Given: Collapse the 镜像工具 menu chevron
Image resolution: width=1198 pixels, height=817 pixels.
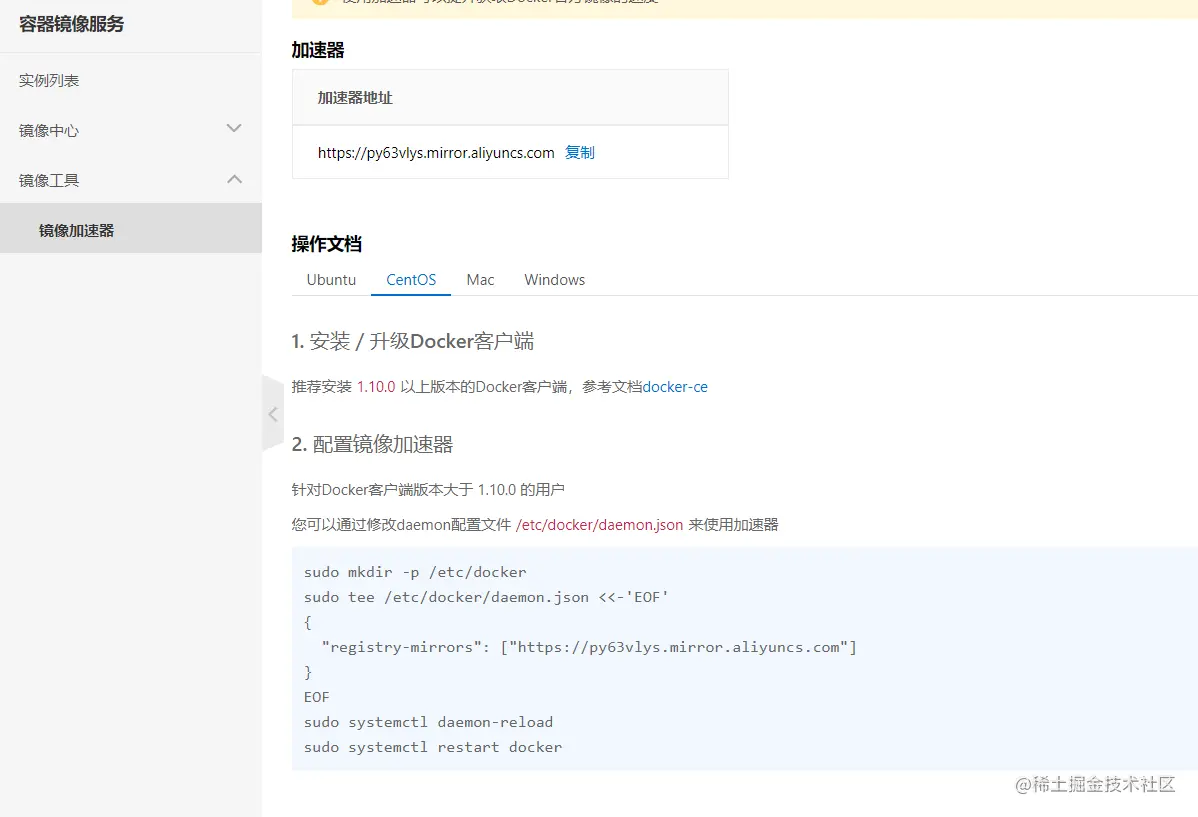Looking at the screenshot, I should point(234,179).
